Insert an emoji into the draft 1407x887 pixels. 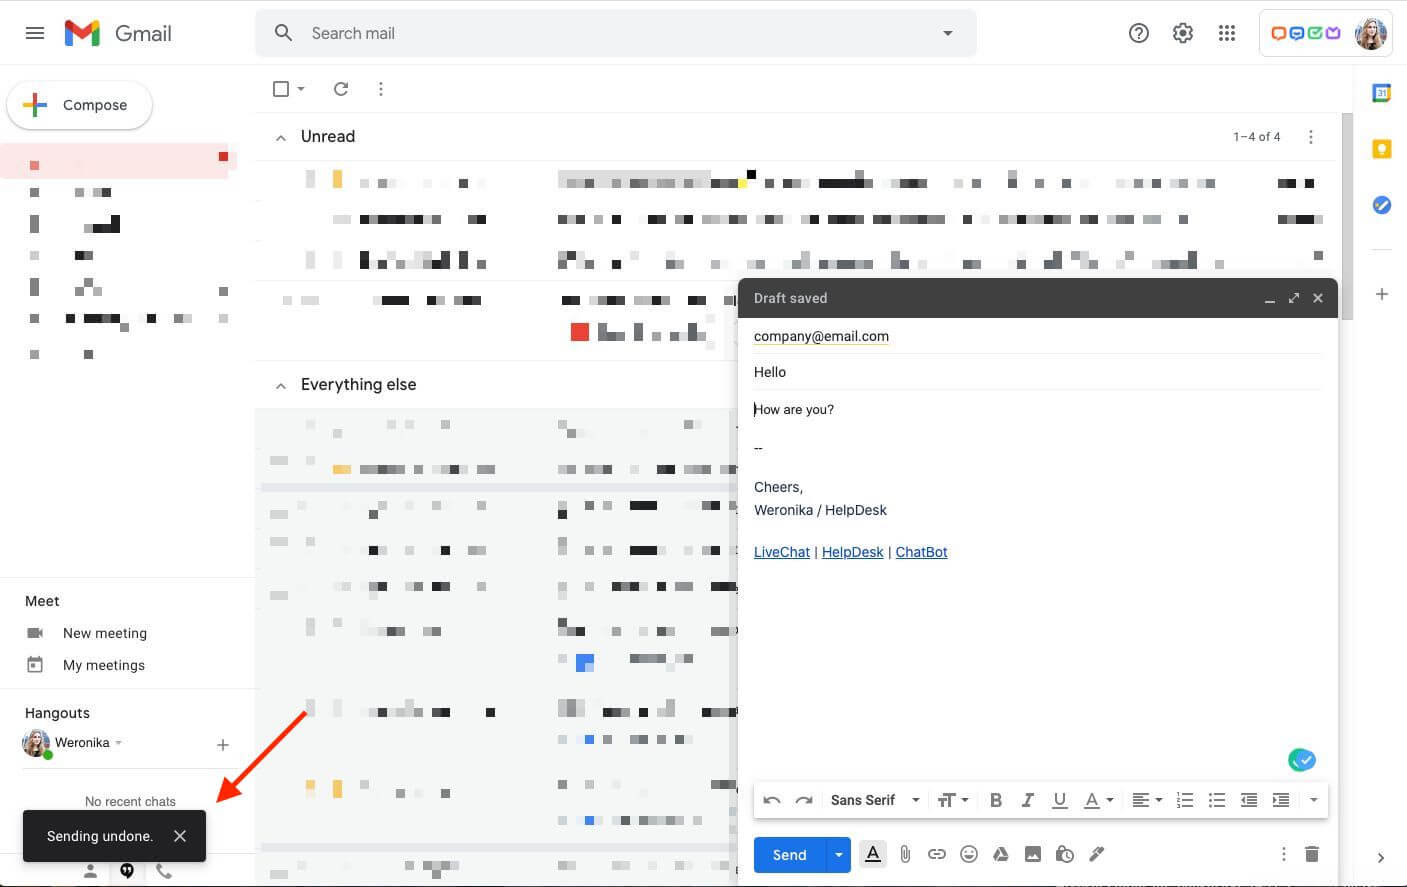pyautogui.click(x=968, y=854)
